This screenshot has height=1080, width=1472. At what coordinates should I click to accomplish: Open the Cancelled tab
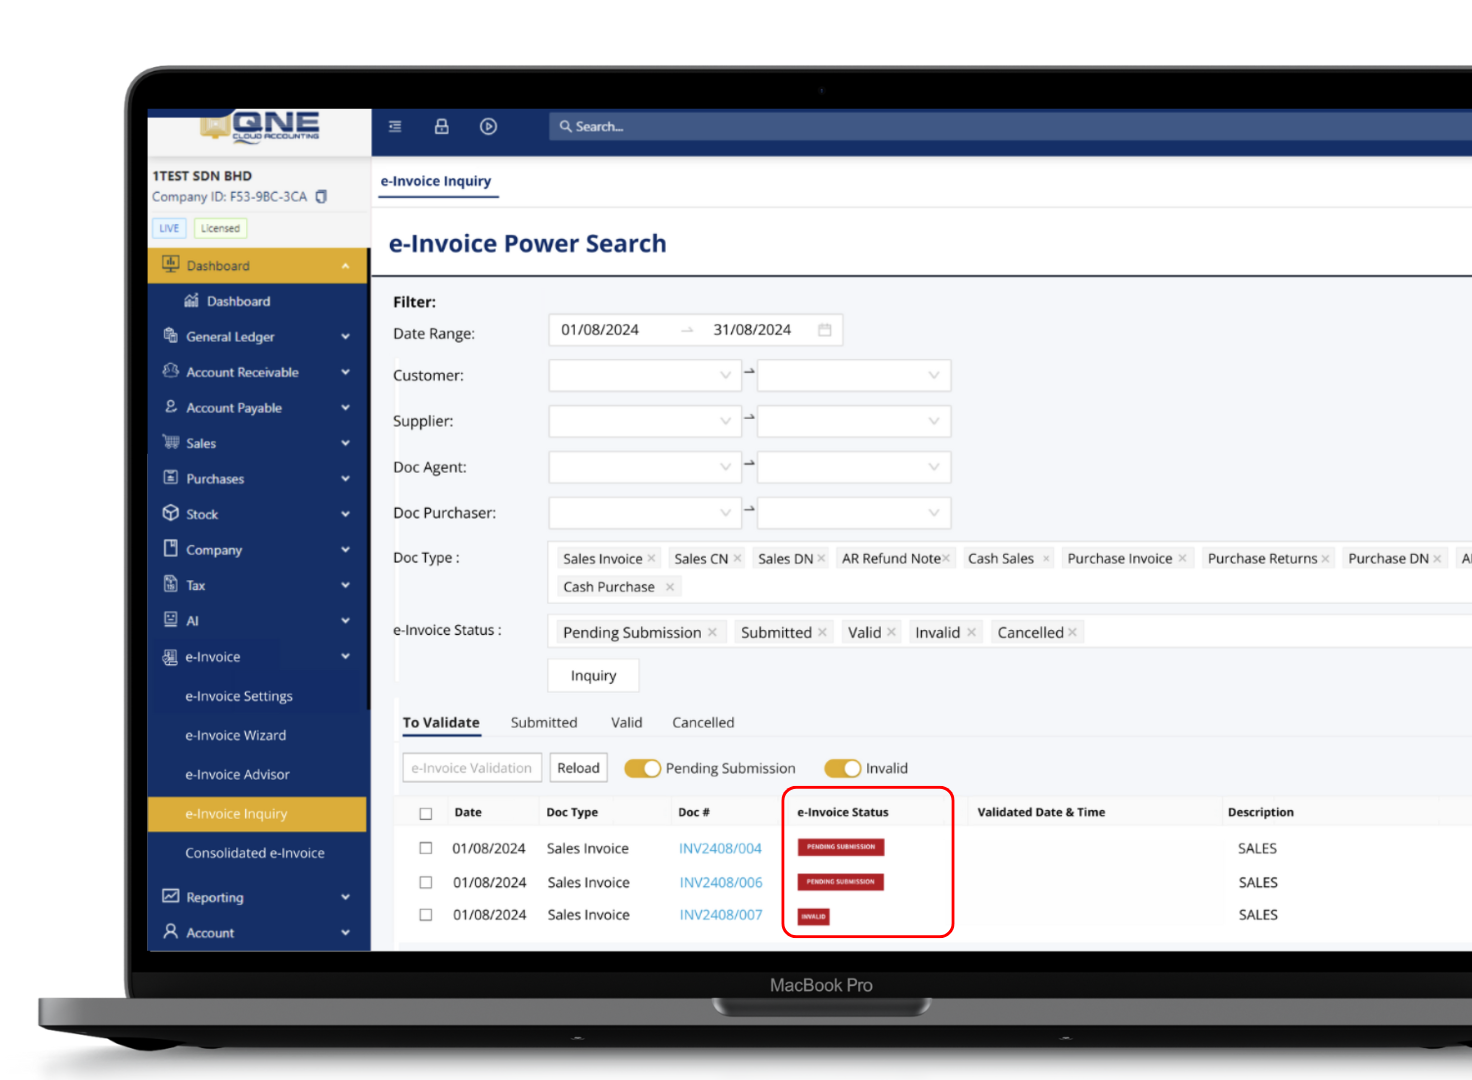click(703, 722)
